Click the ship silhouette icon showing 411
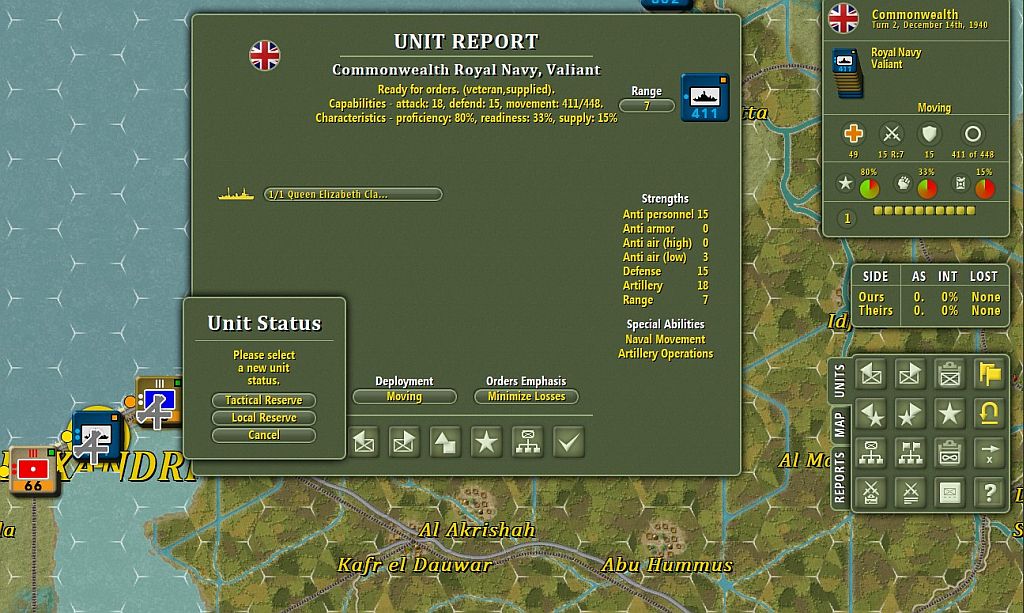This screenshot has width=1024, height=613. [704, 98]
